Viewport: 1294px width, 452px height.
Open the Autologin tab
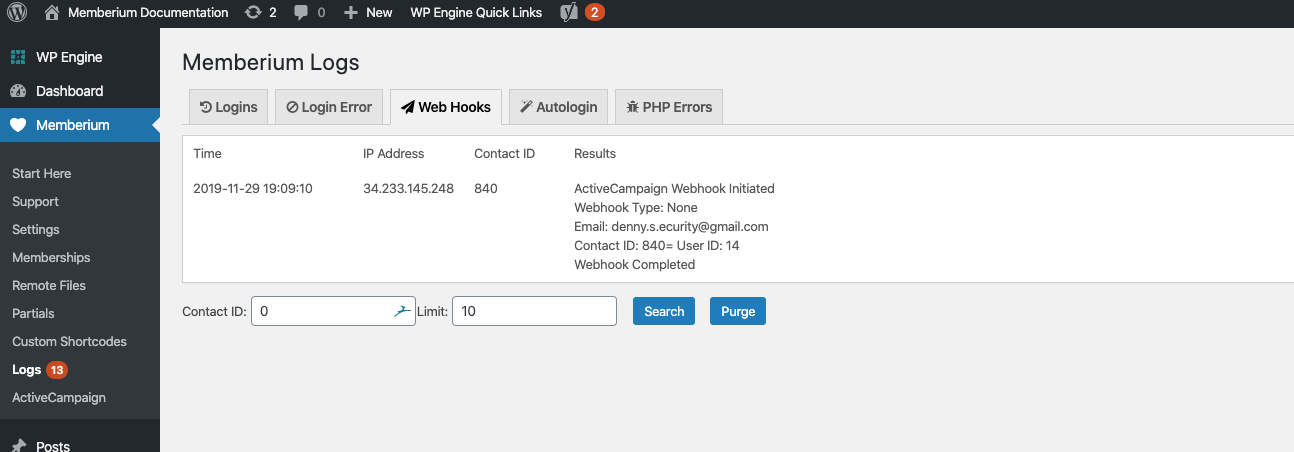coord(558,107)
